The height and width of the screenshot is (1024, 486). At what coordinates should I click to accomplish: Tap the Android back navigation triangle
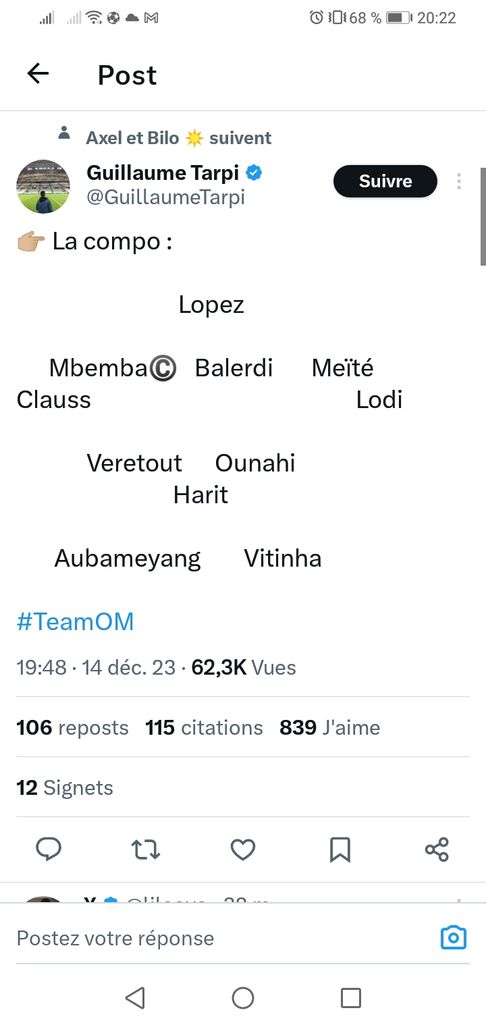tap(134, 997)
